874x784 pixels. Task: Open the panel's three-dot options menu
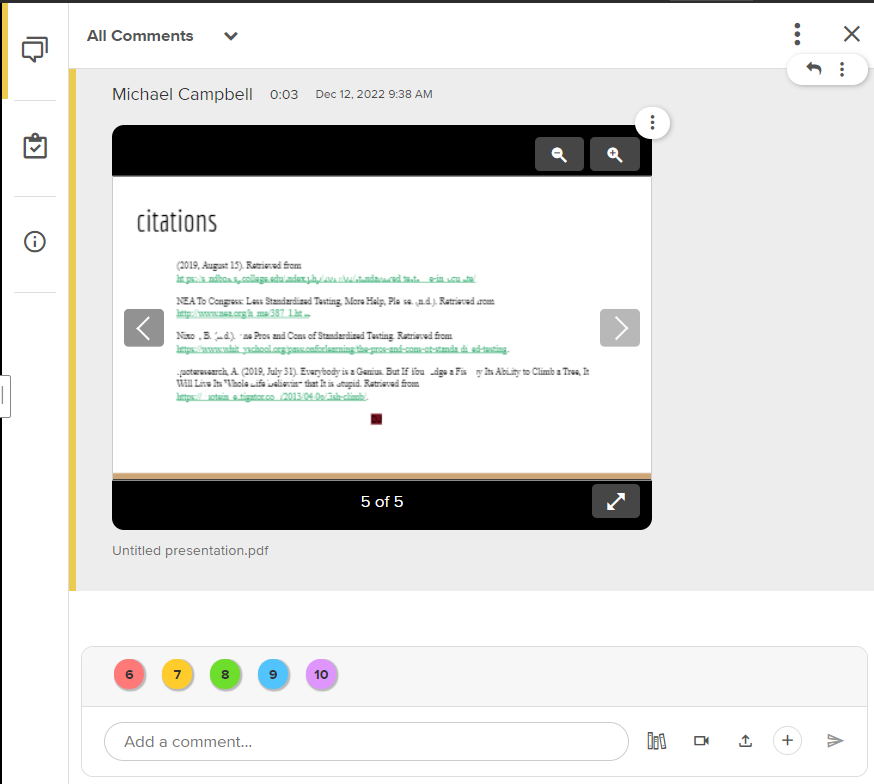click(x=797, y=34)
